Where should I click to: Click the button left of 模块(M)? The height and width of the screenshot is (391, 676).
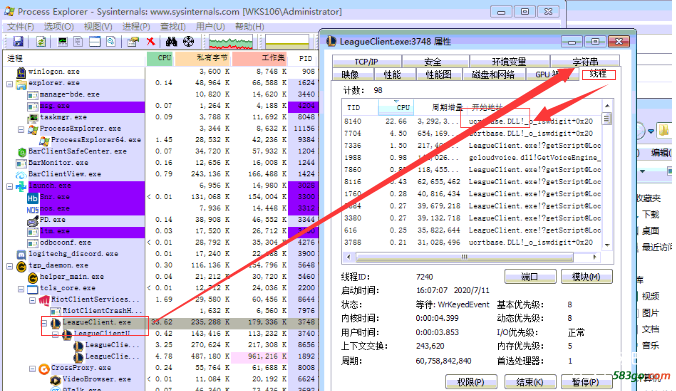530,276
